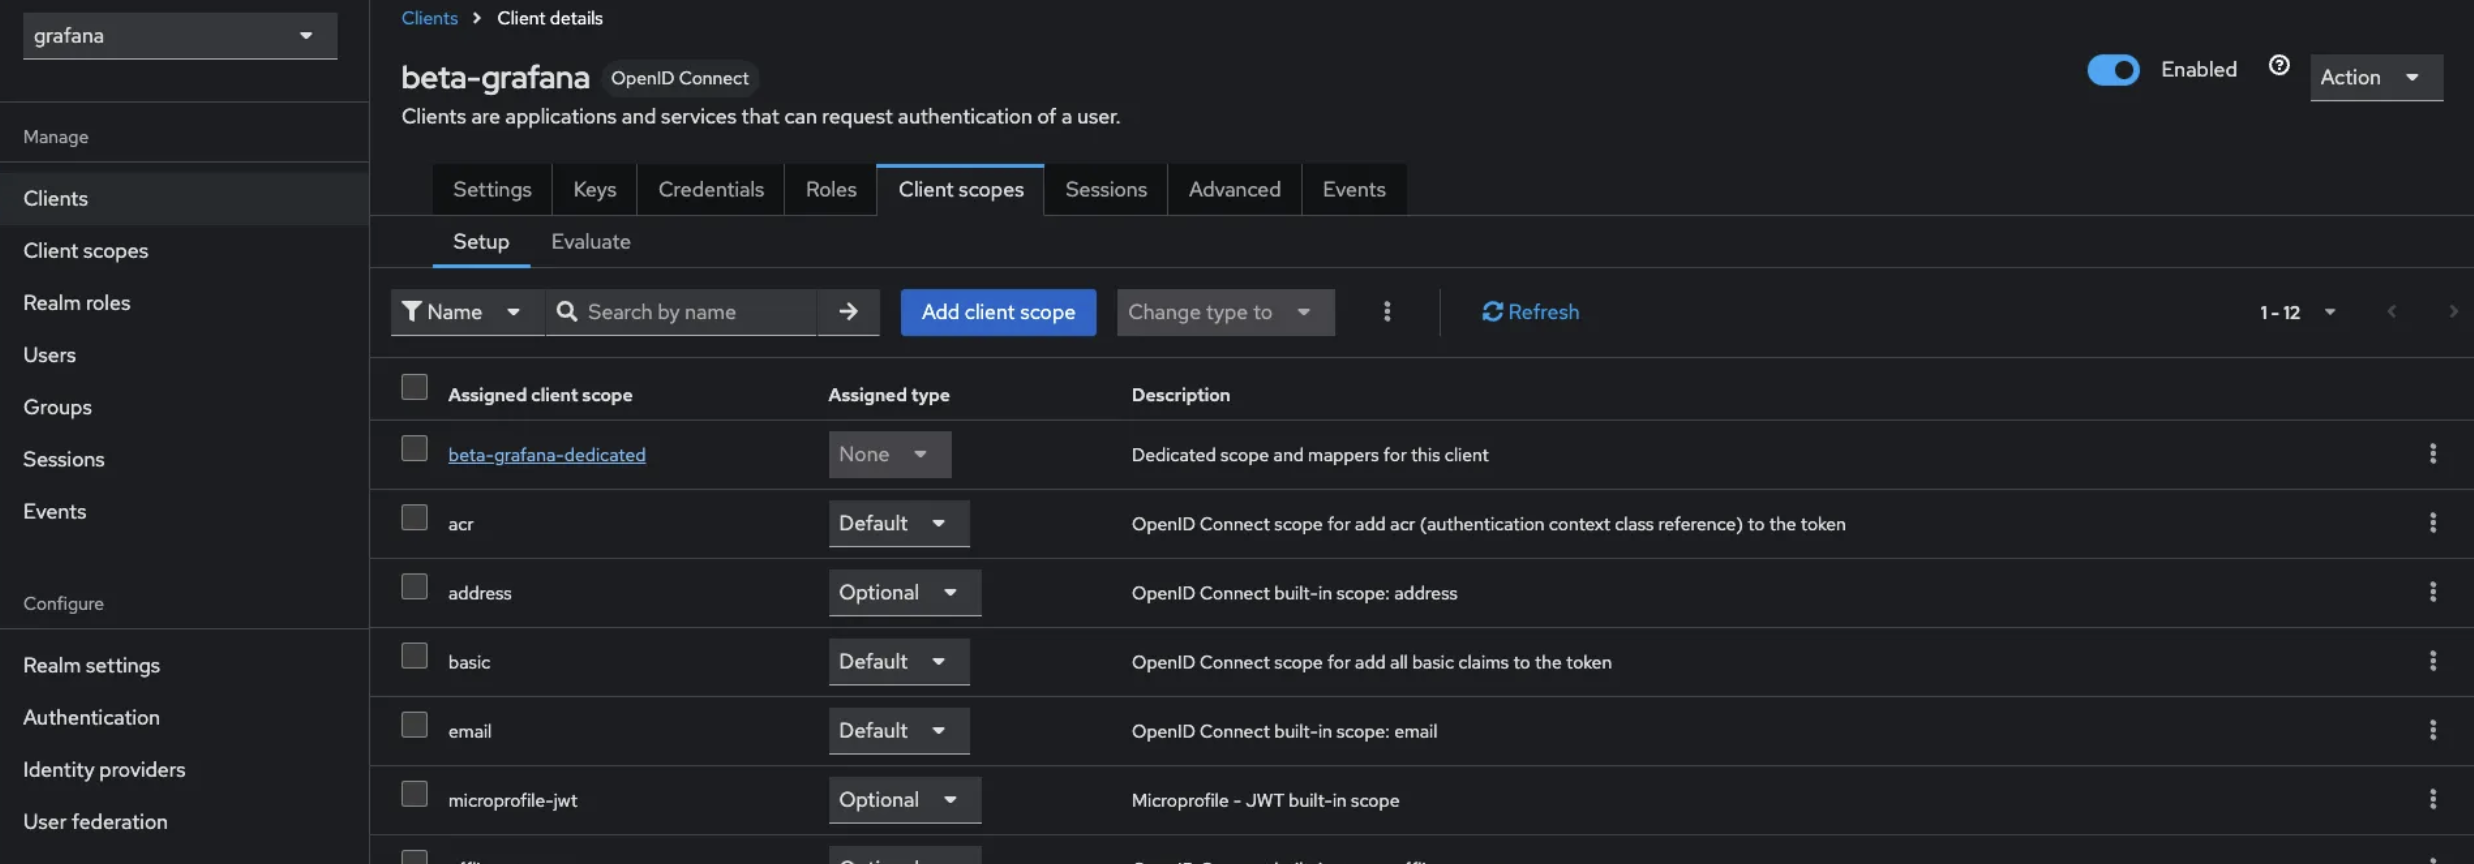This screenshot has width=2474, height=864.
Task: Open User federation in the sidebar
Action: coord(184,821)
